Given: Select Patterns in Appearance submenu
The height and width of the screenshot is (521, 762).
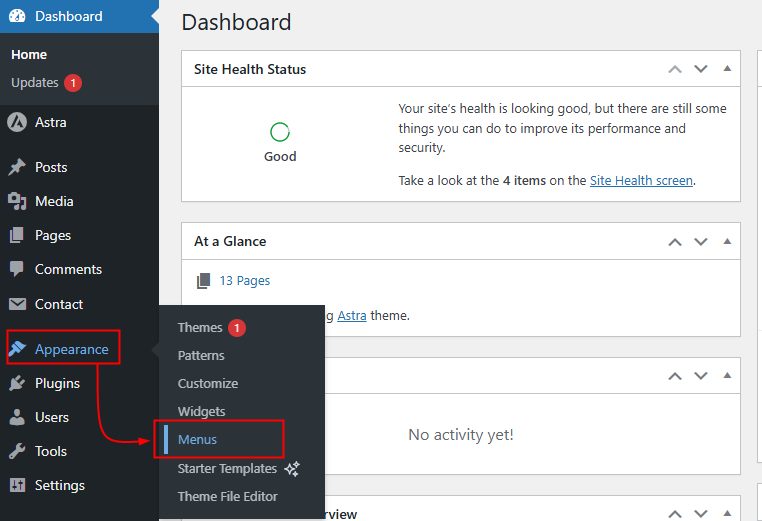Looking at the screenshot, I should tap(201, 355).
